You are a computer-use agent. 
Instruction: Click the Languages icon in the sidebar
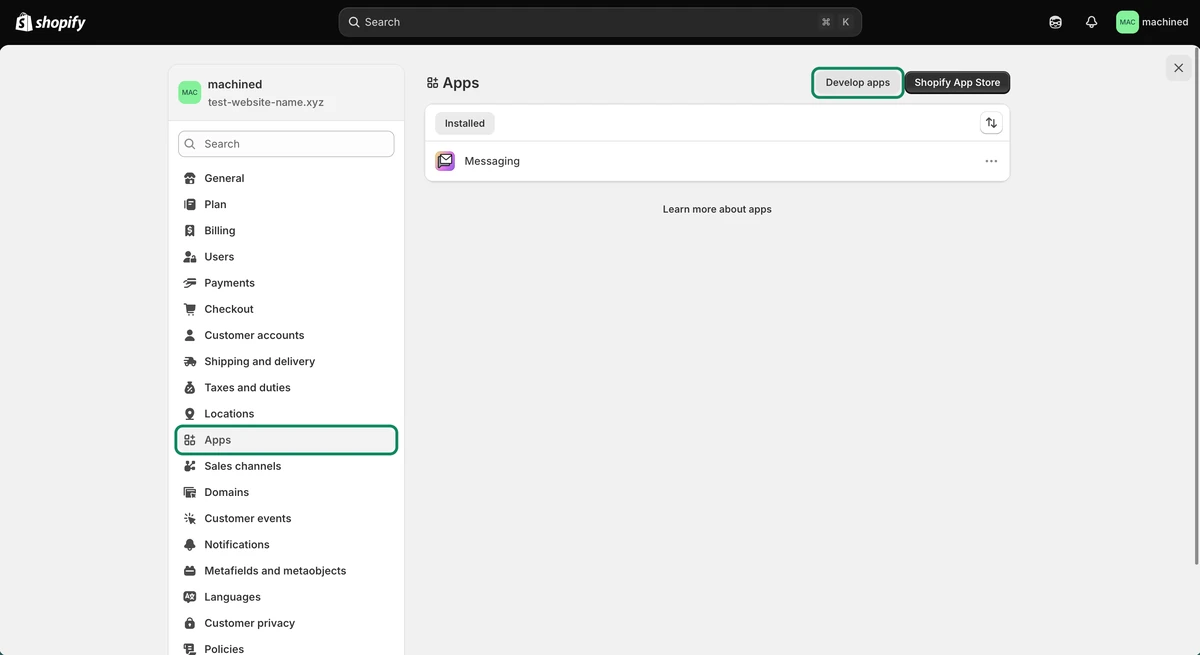pyautogui.click(x=190, y=597)
